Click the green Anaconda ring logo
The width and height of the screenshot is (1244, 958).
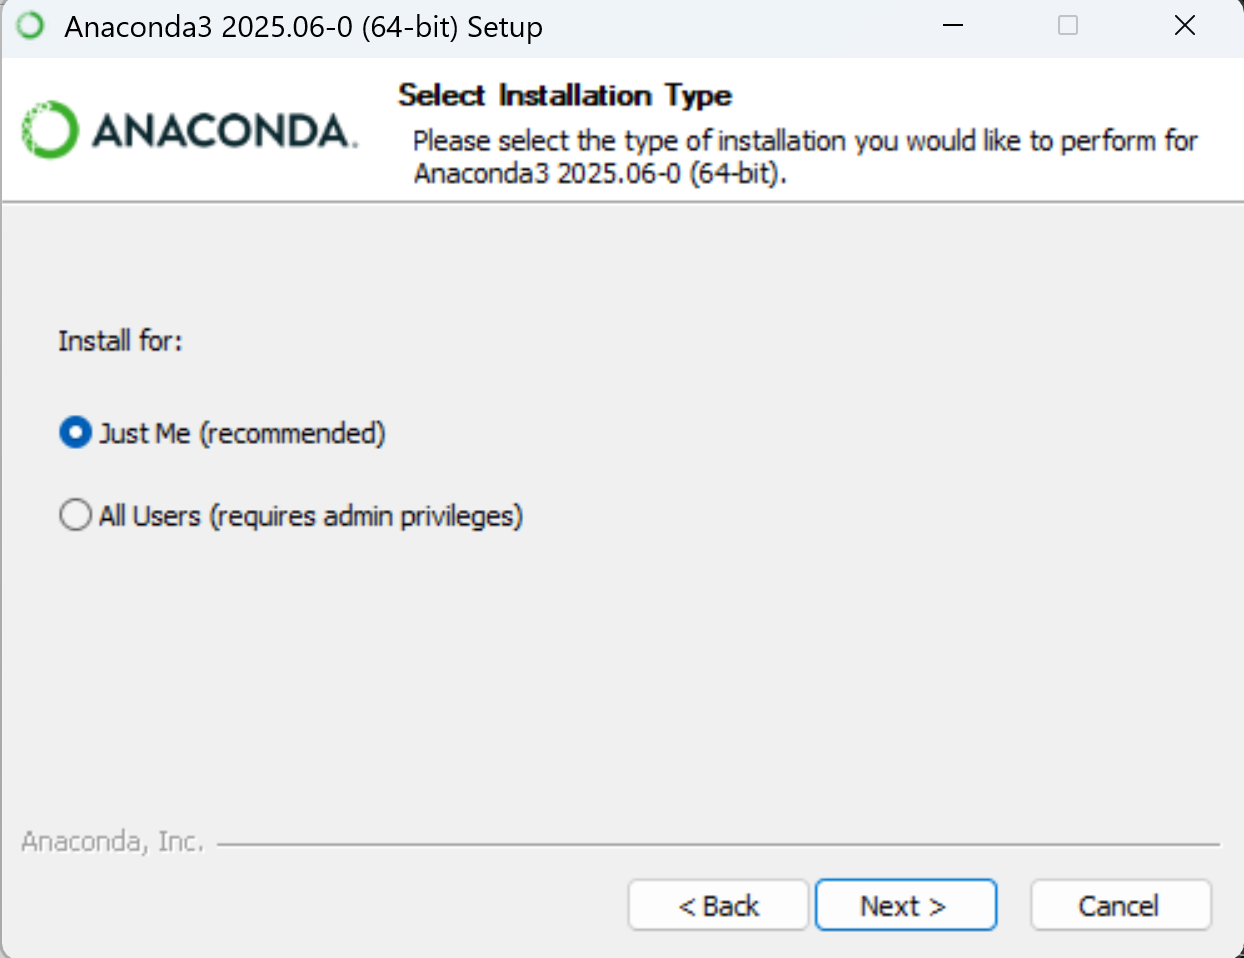coord(49,130)
